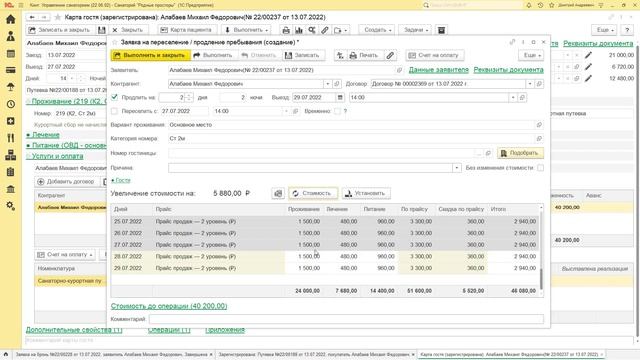Open the structure diagram section in sidebar
The width and height of the screenshot is (640, 360).
pyautogui.click(x=11, y=155)
